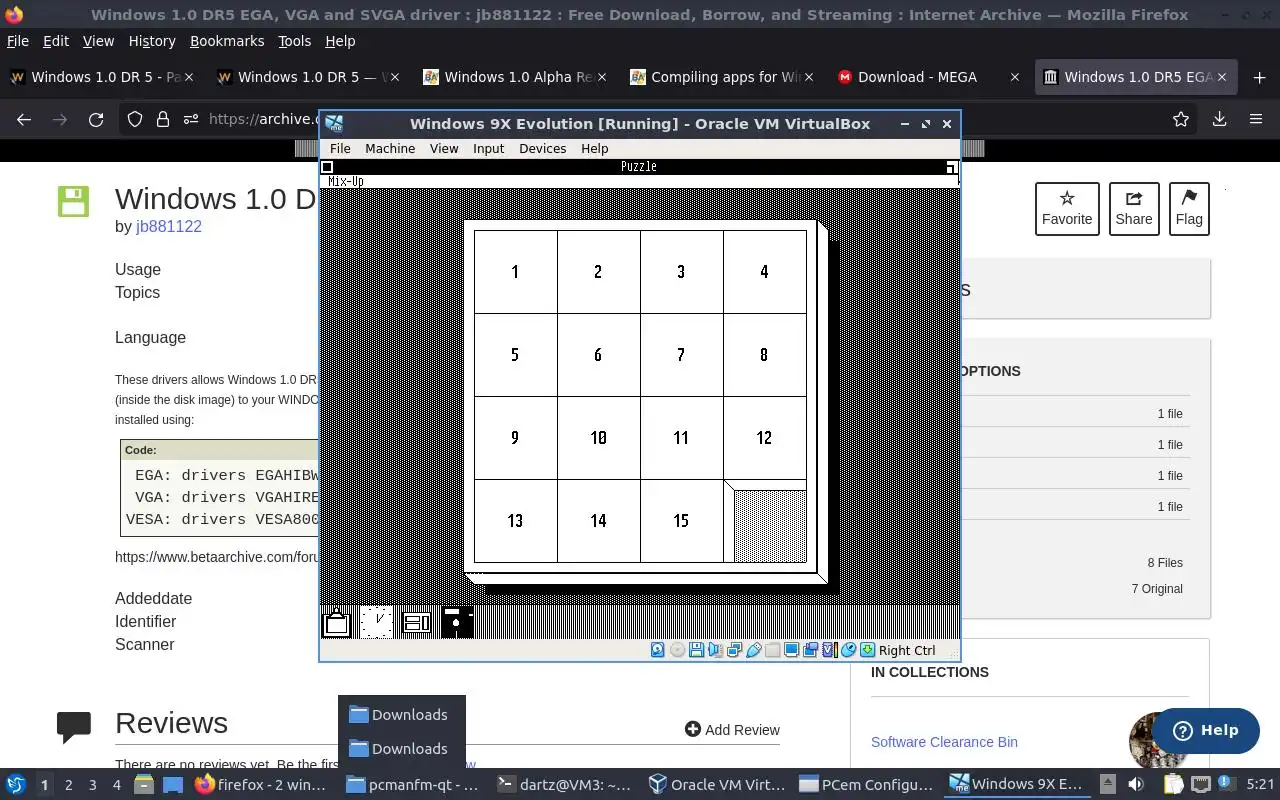
Task: Click the site padlock icon in the address bar
Action: point(163,119)
